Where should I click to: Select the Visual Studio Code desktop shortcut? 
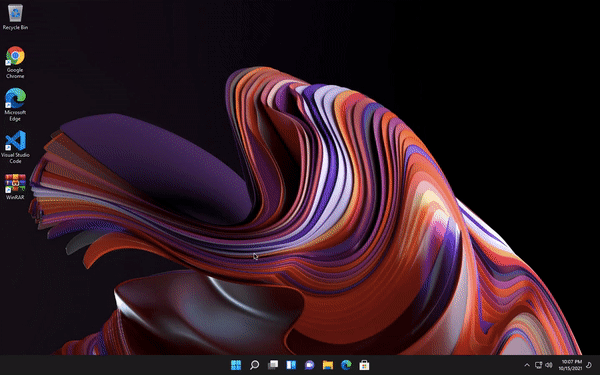point(15,147)
